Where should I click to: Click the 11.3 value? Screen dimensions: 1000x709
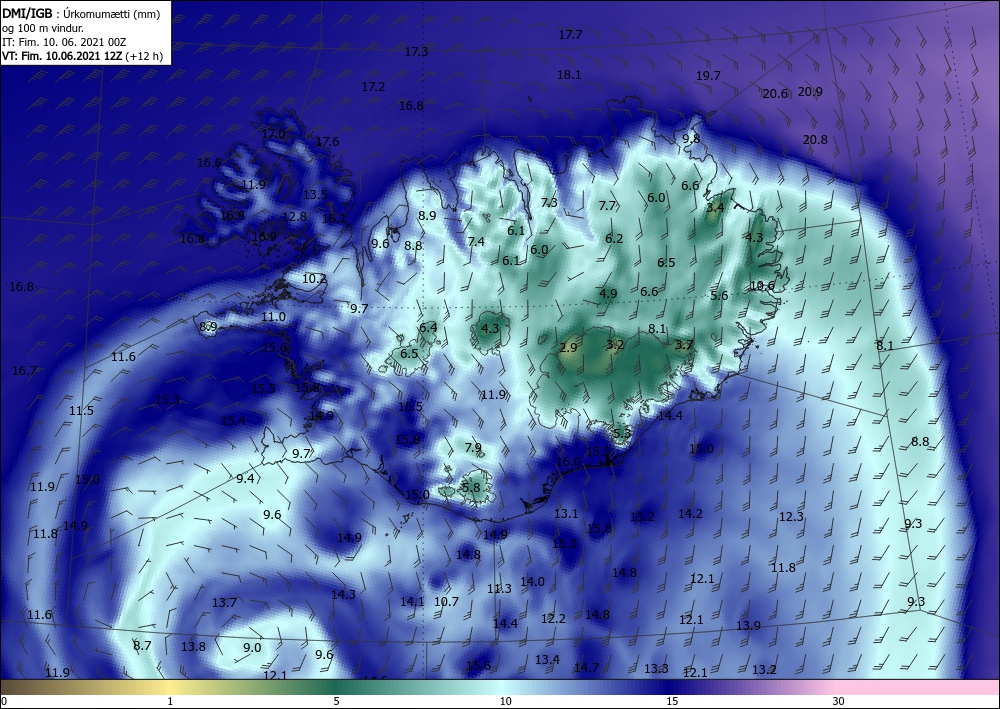click(499, 588)
